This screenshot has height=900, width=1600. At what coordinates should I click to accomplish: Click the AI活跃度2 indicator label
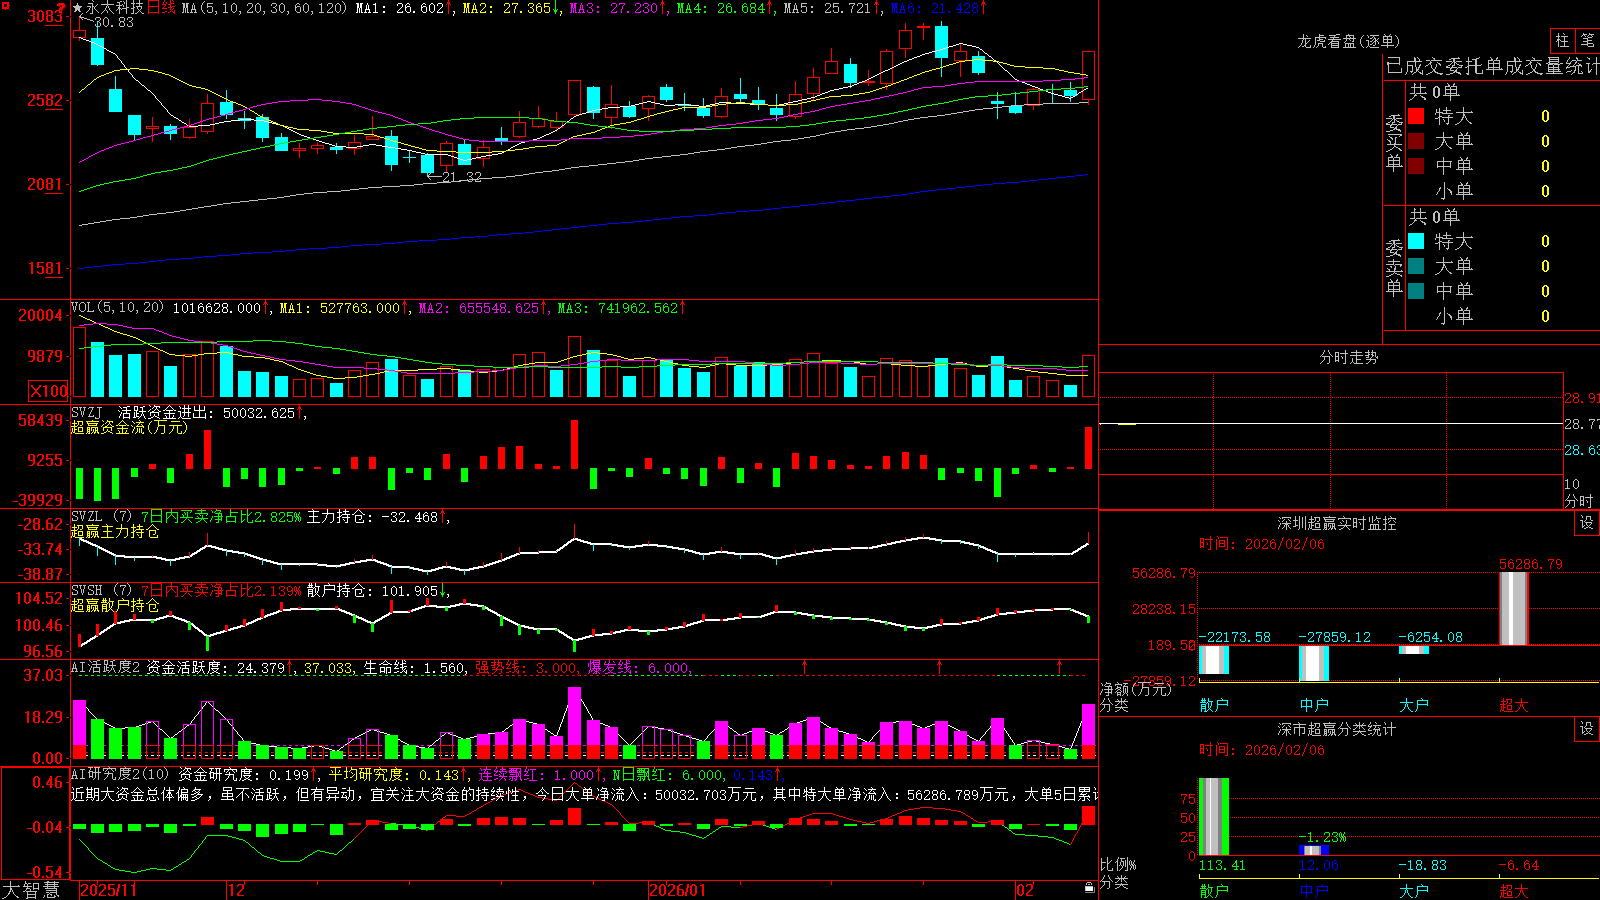coord(106,668)
